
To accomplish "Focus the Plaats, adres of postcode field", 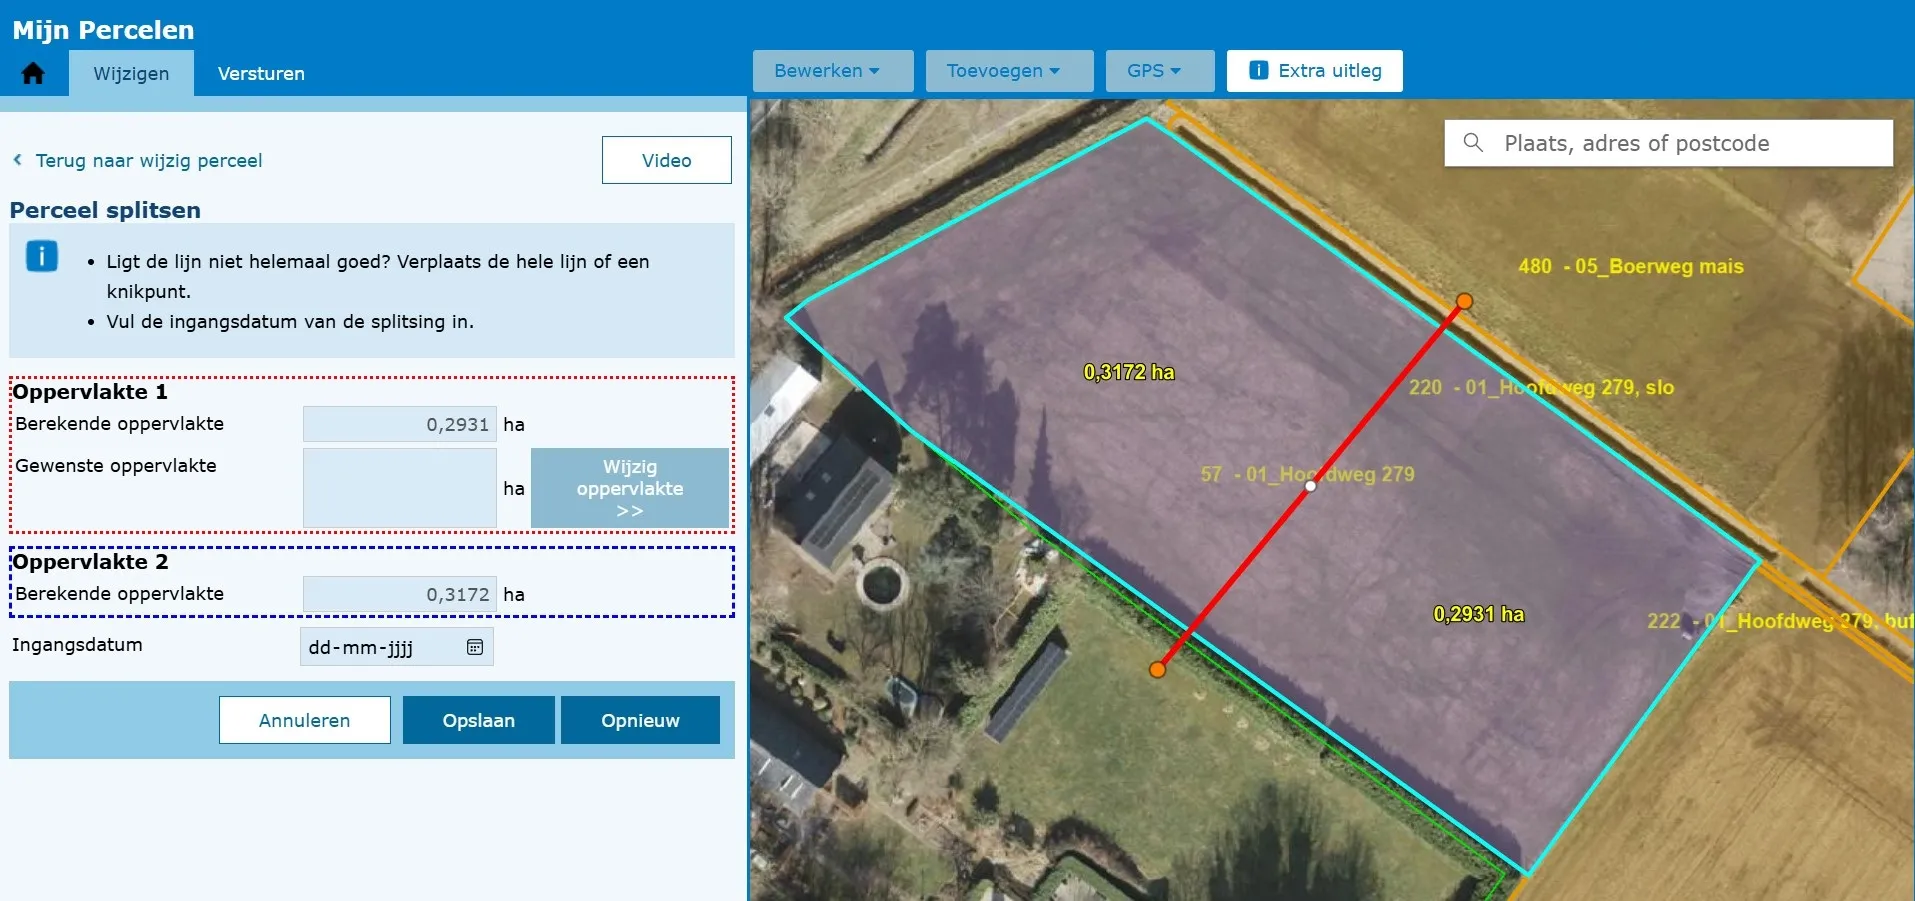I will coord(1668,143).
